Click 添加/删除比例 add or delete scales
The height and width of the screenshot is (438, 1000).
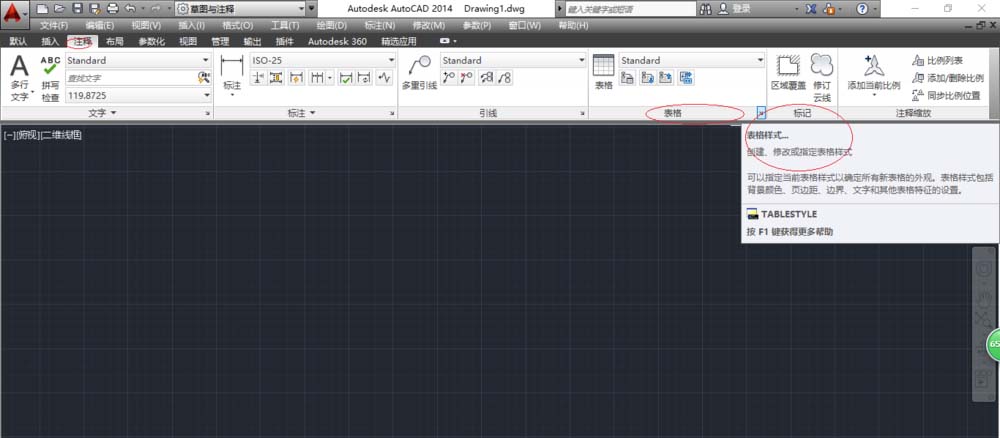click(x=948, y=78)
